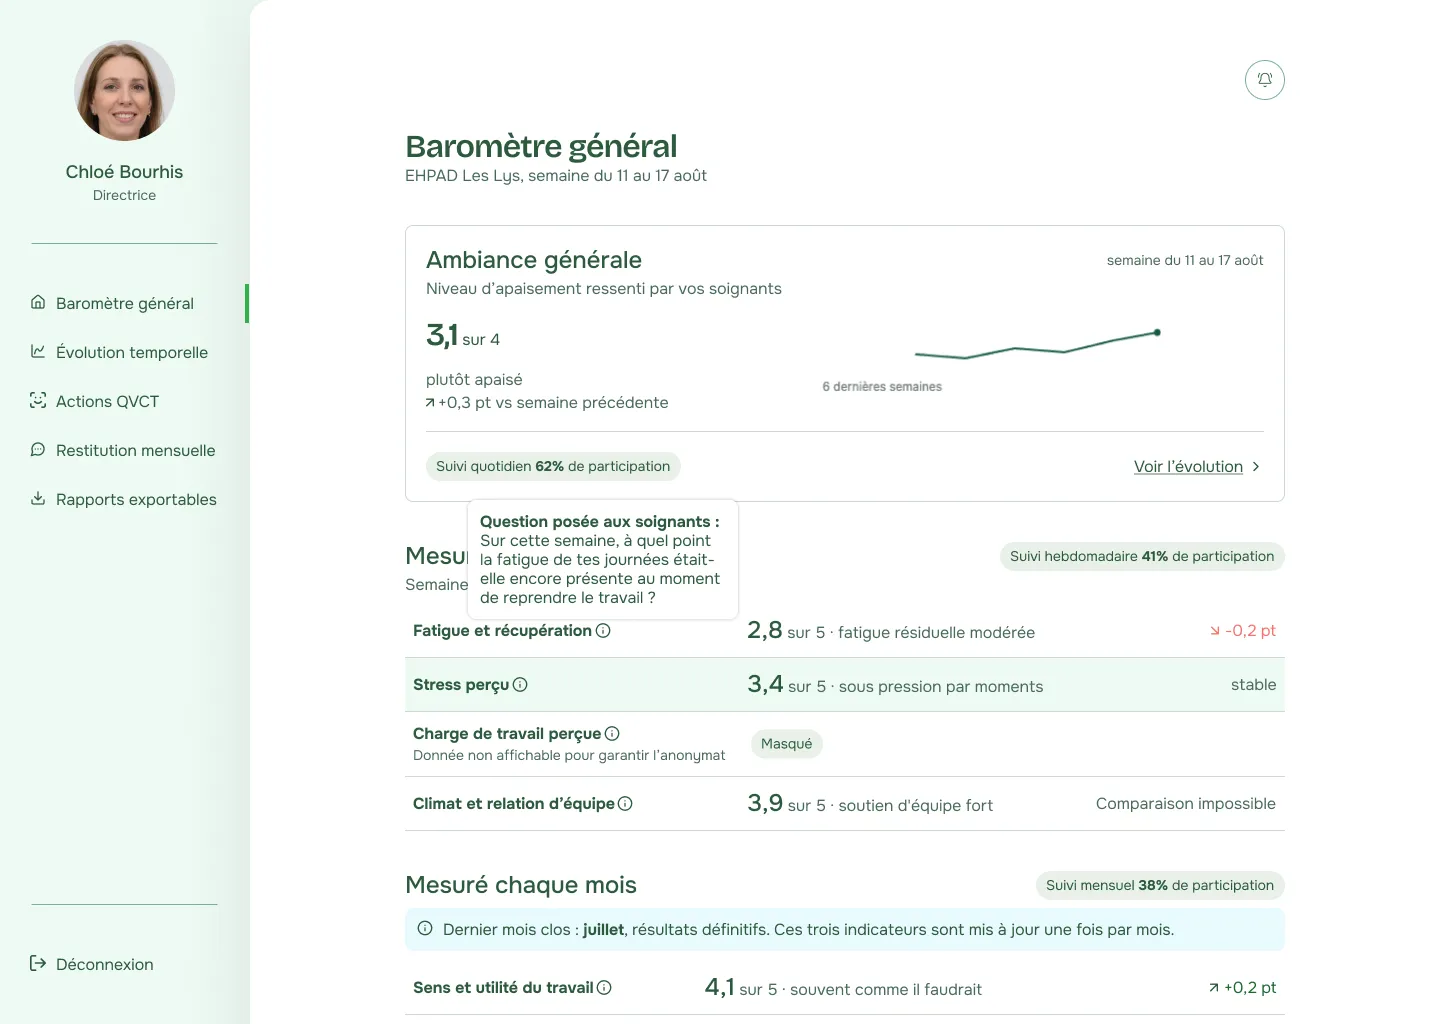
Task: Select the Stress perçu row
Action: point(845,685)
